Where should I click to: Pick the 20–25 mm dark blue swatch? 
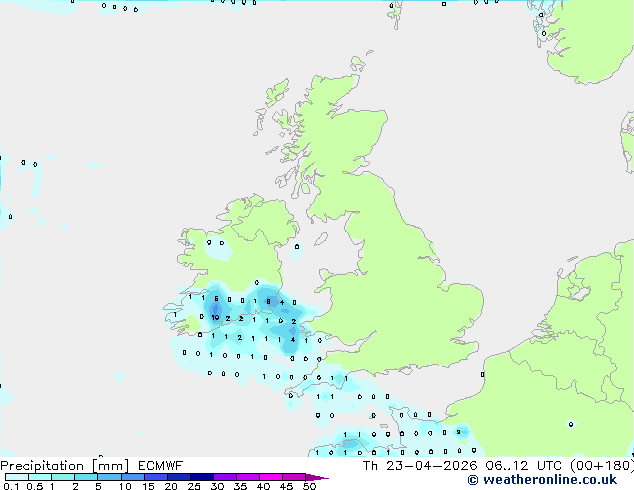pyautogui.click(x=178, y=477)
